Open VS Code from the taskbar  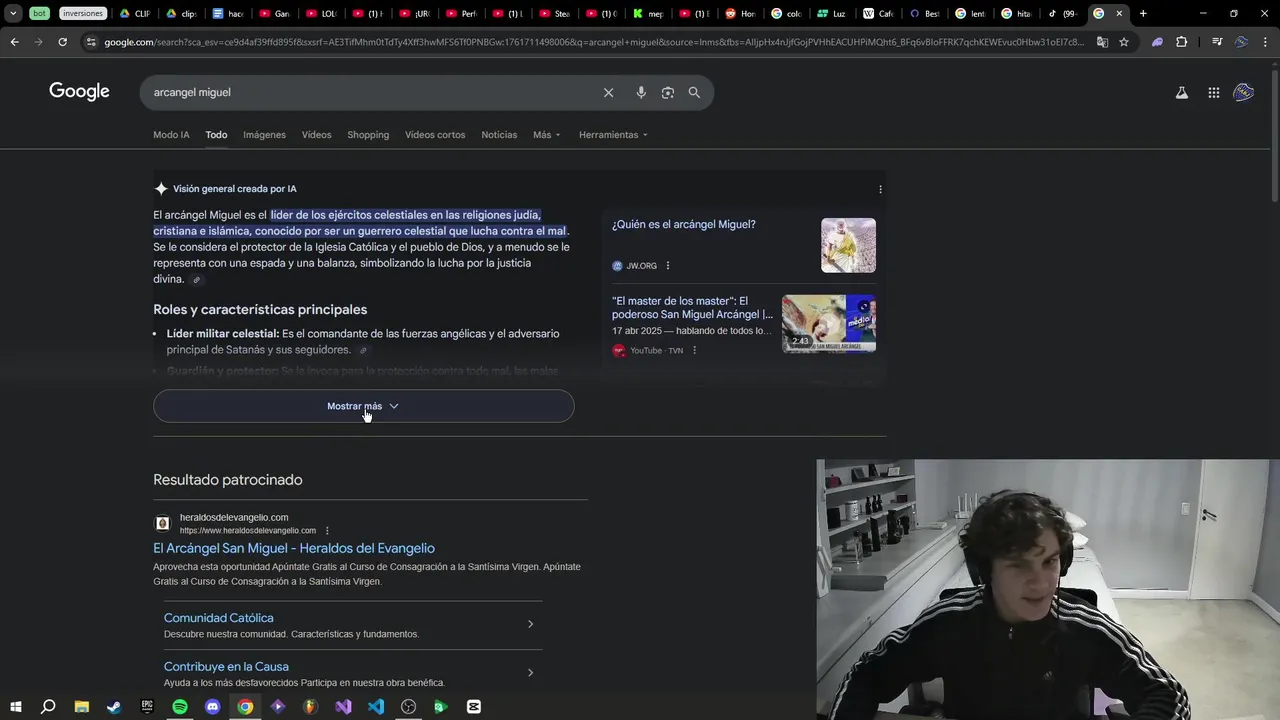[x=376, y=707]
